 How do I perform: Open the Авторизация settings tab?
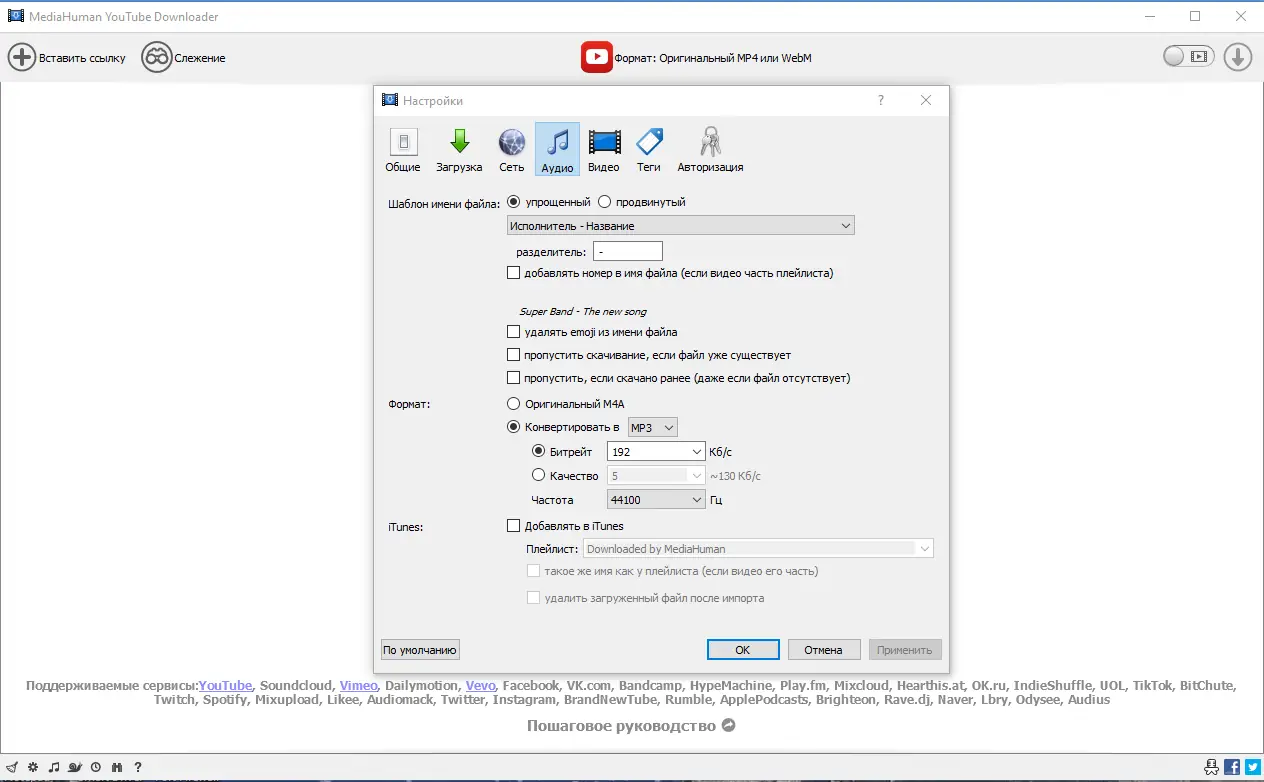click(x=710, y=150)
